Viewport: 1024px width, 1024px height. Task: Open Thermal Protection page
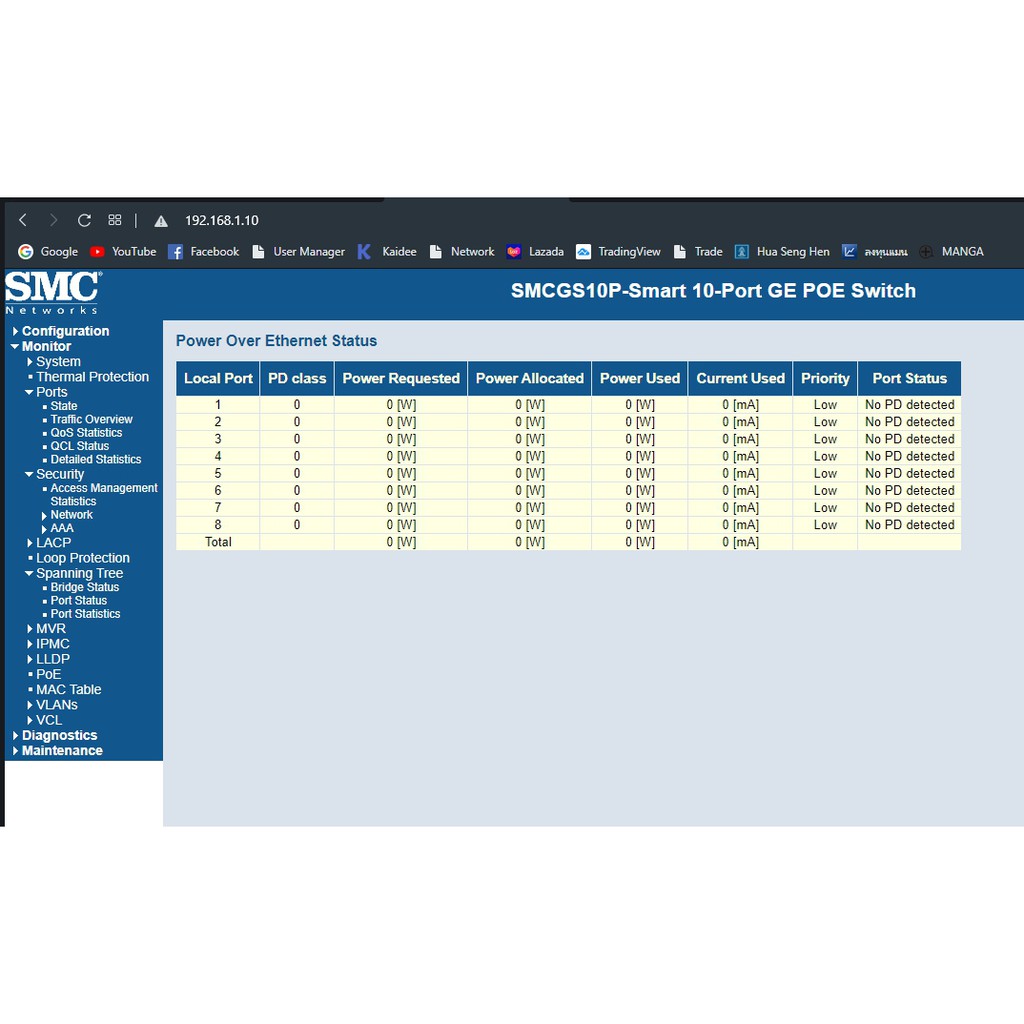92,377
